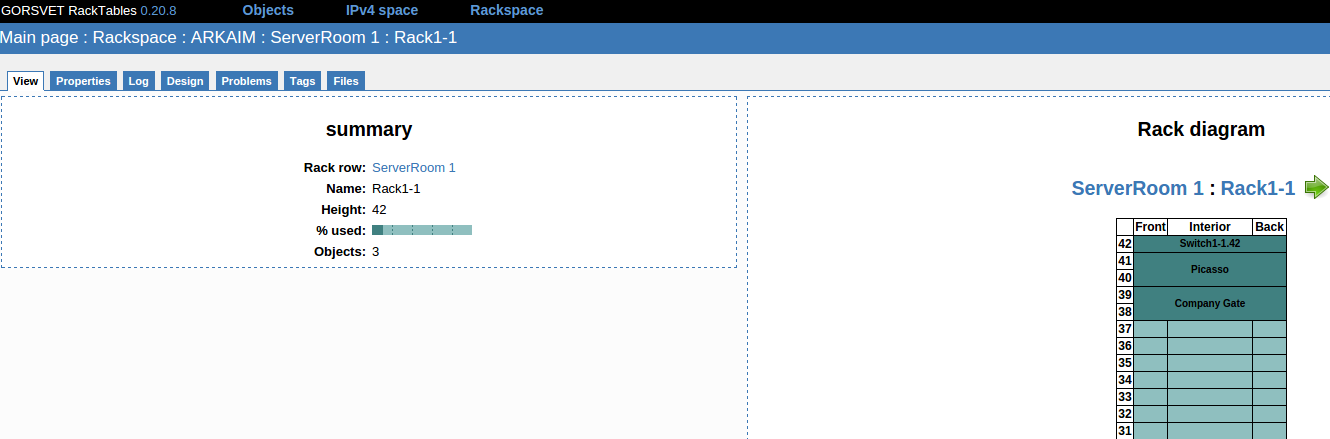Click rack unit number 41
1330x439 pixels.
(x=1125, y=261)
